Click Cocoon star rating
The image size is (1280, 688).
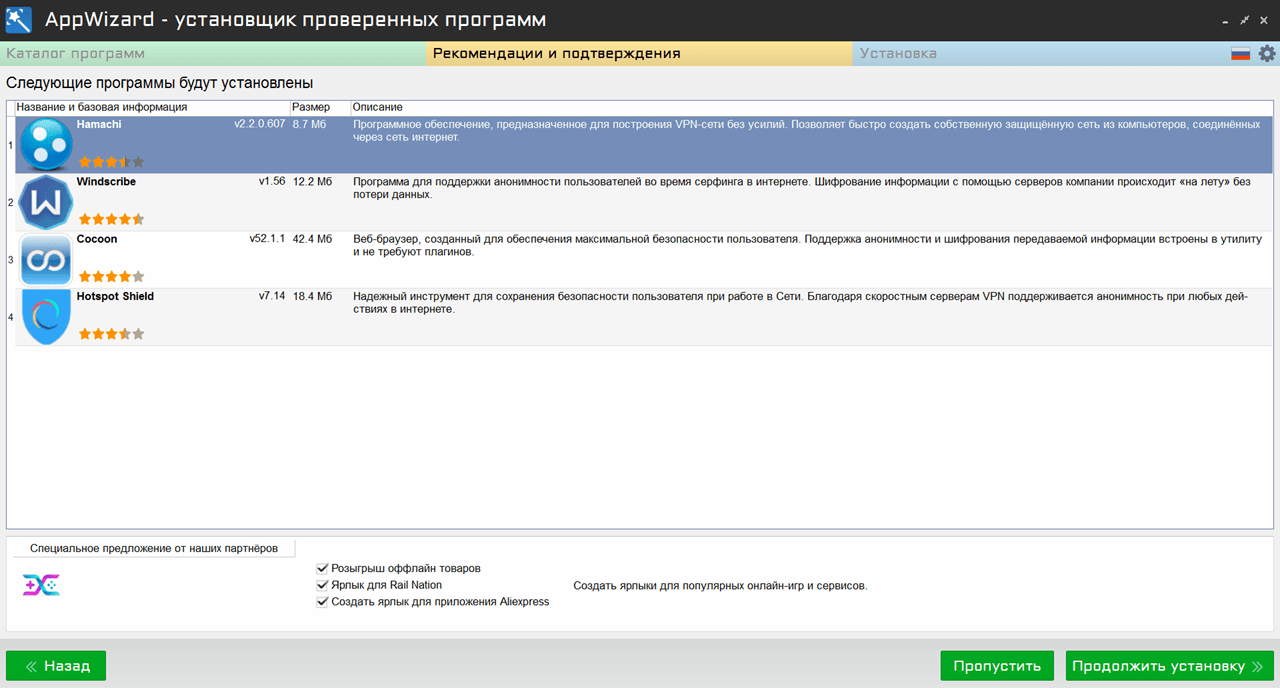pyautogui.click(x=111, y=276)
